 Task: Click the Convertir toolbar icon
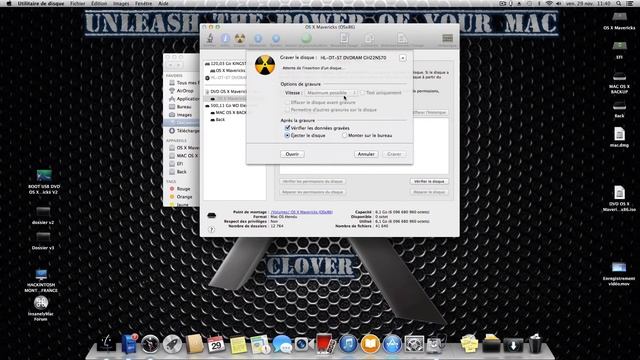(369, 38)
